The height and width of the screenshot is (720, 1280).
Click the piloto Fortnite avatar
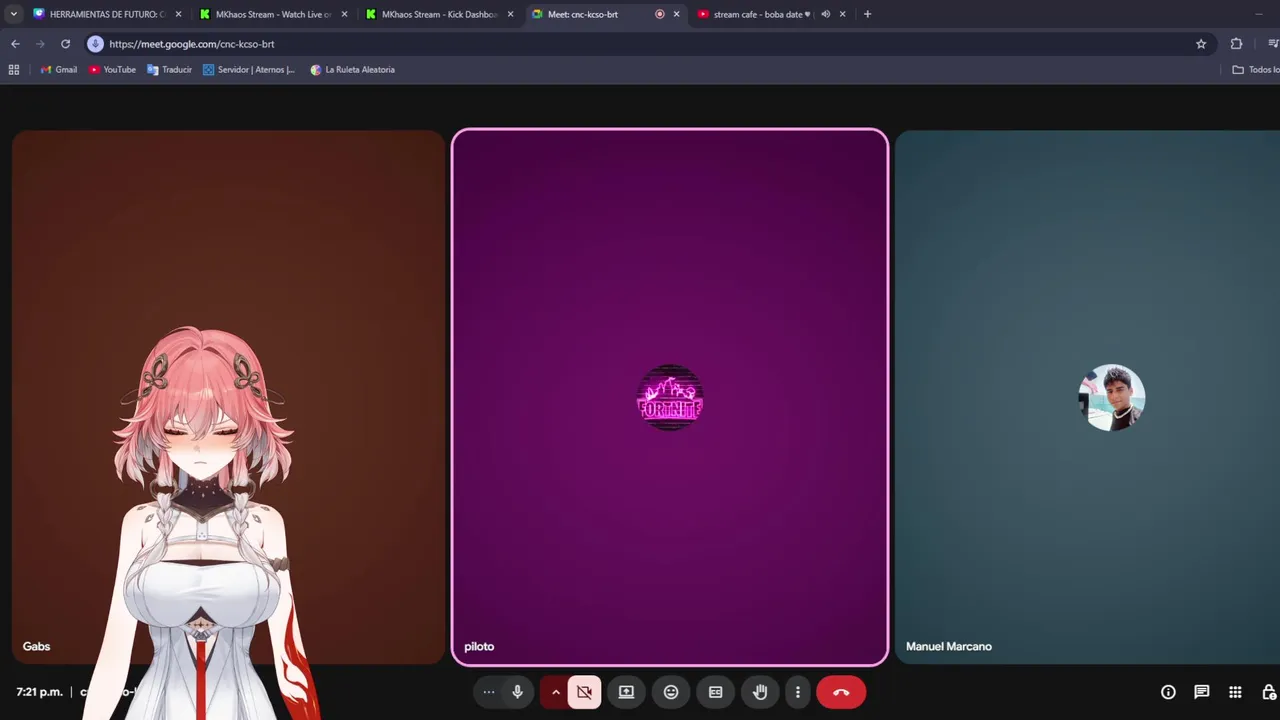tap(670, 398)
